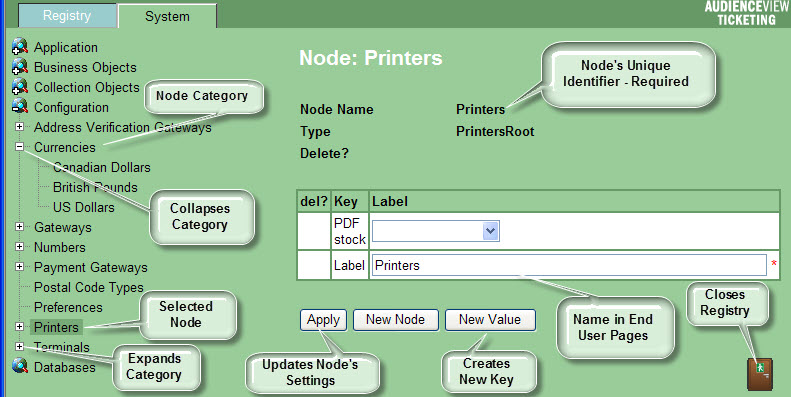Select the Printers node label
This screenshot has height=397, width=791.
pos(56,327)
